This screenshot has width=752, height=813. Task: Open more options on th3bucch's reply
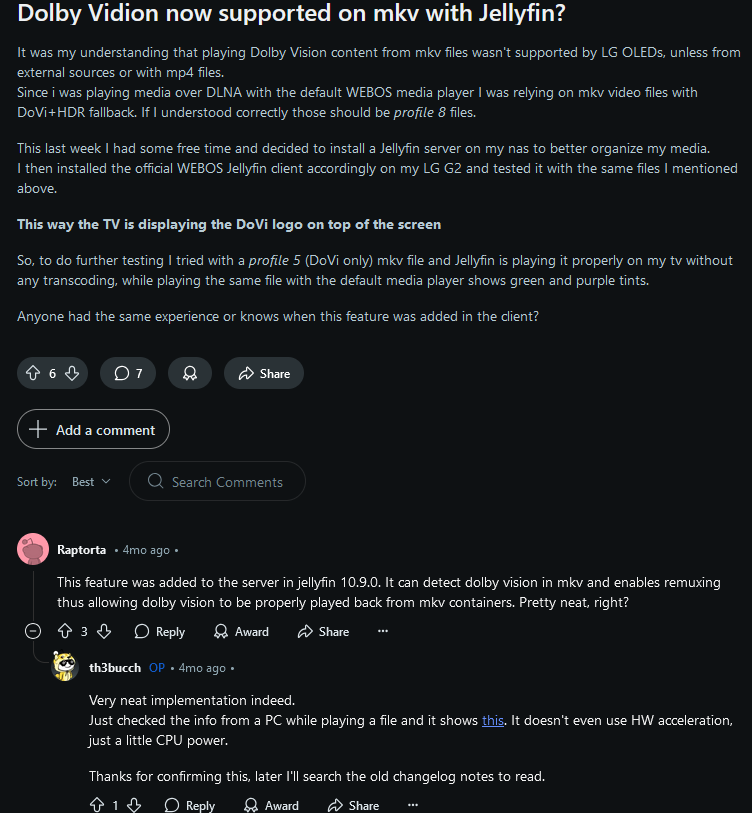(x=413, y=805)
